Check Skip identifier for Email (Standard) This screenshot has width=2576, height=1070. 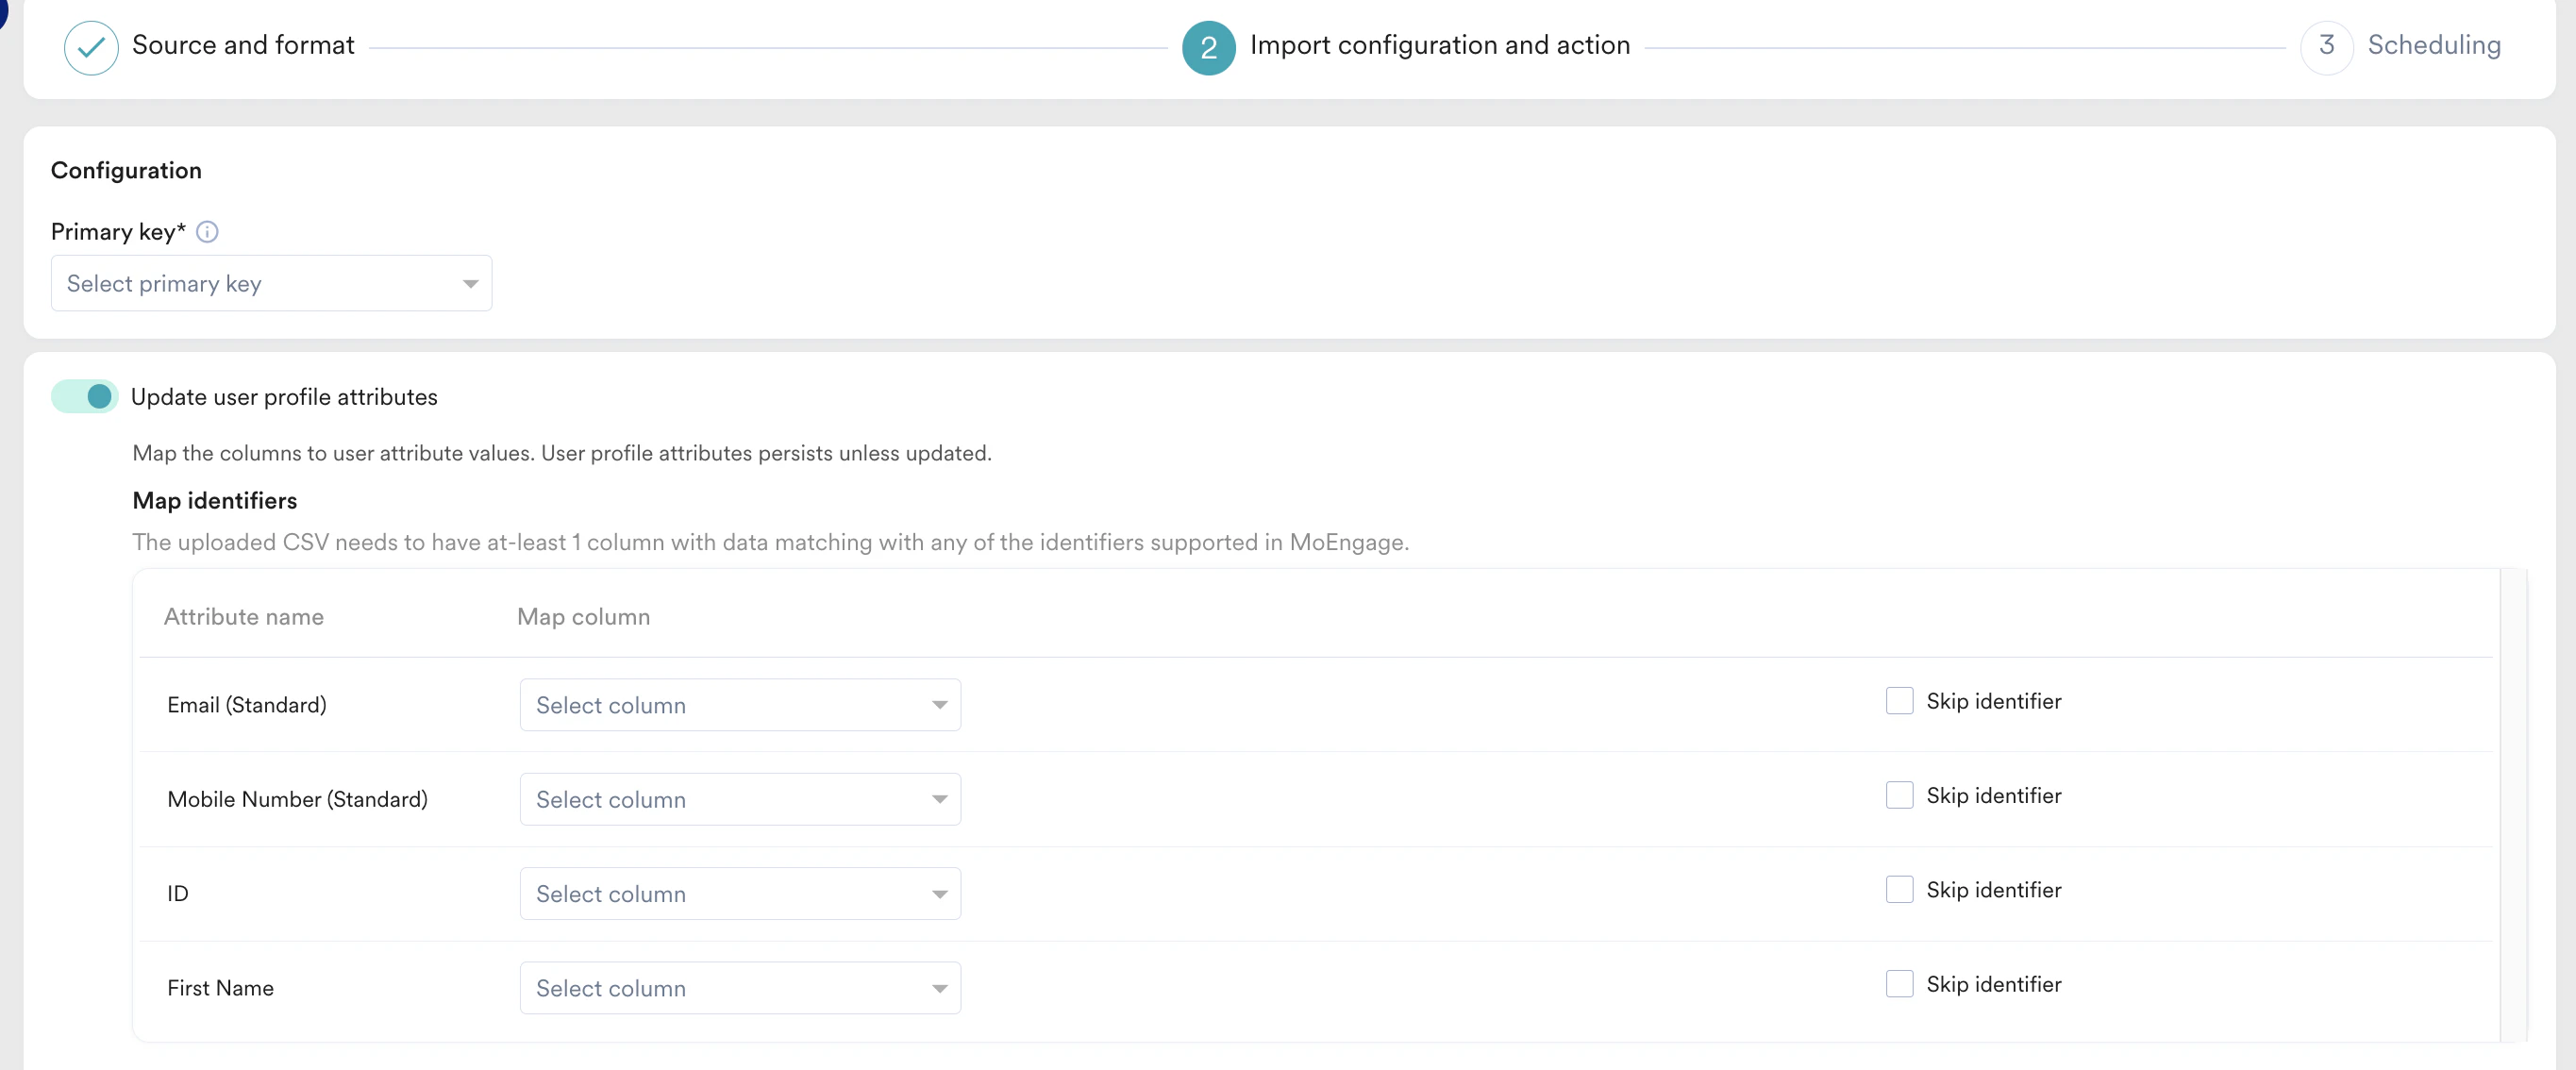[x=1899, y=701]
